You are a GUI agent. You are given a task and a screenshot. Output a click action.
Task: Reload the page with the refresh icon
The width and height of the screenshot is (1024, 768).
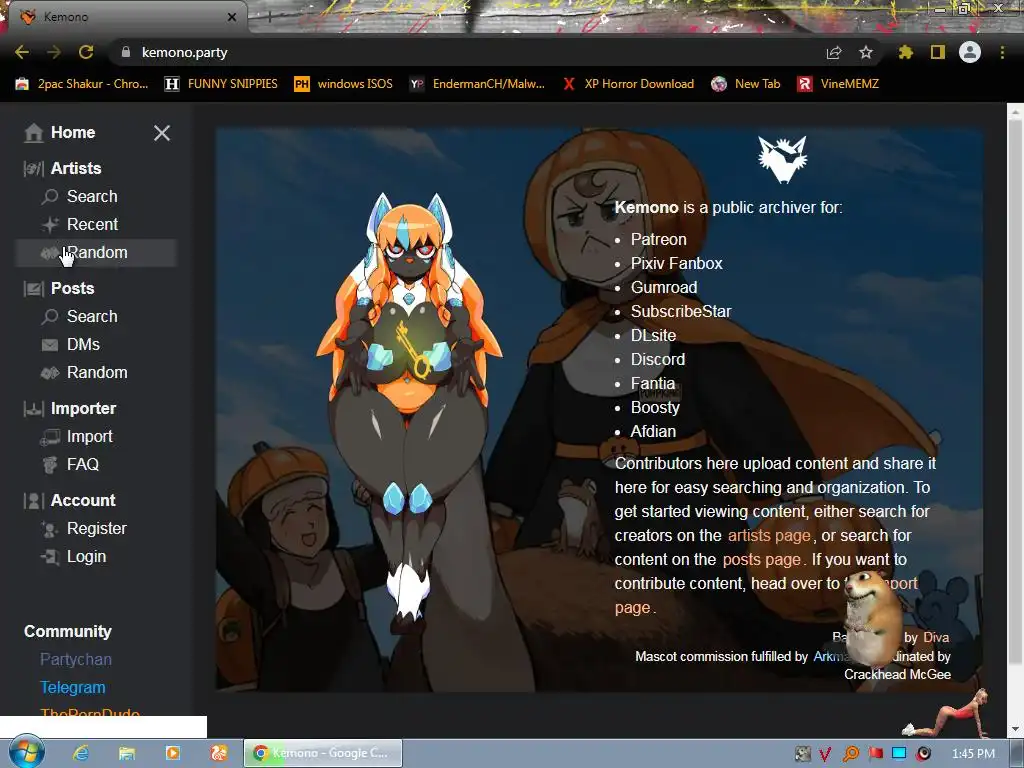tap(86, 52)
